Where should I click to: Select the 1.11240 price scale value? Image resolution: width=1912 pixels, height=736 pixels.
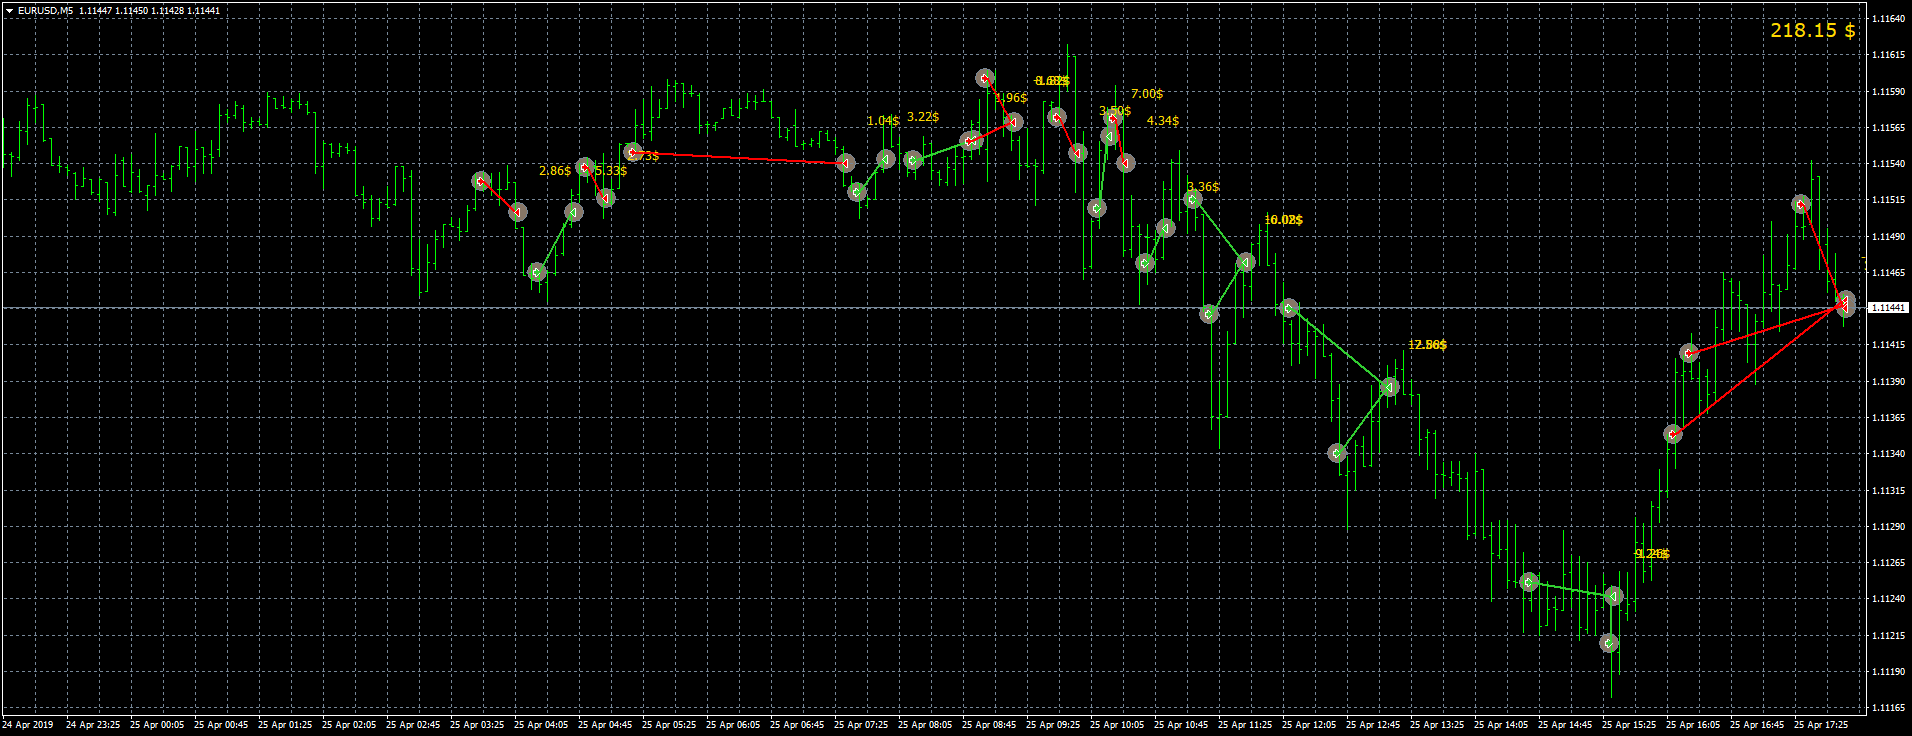(x=1888, y=599)
